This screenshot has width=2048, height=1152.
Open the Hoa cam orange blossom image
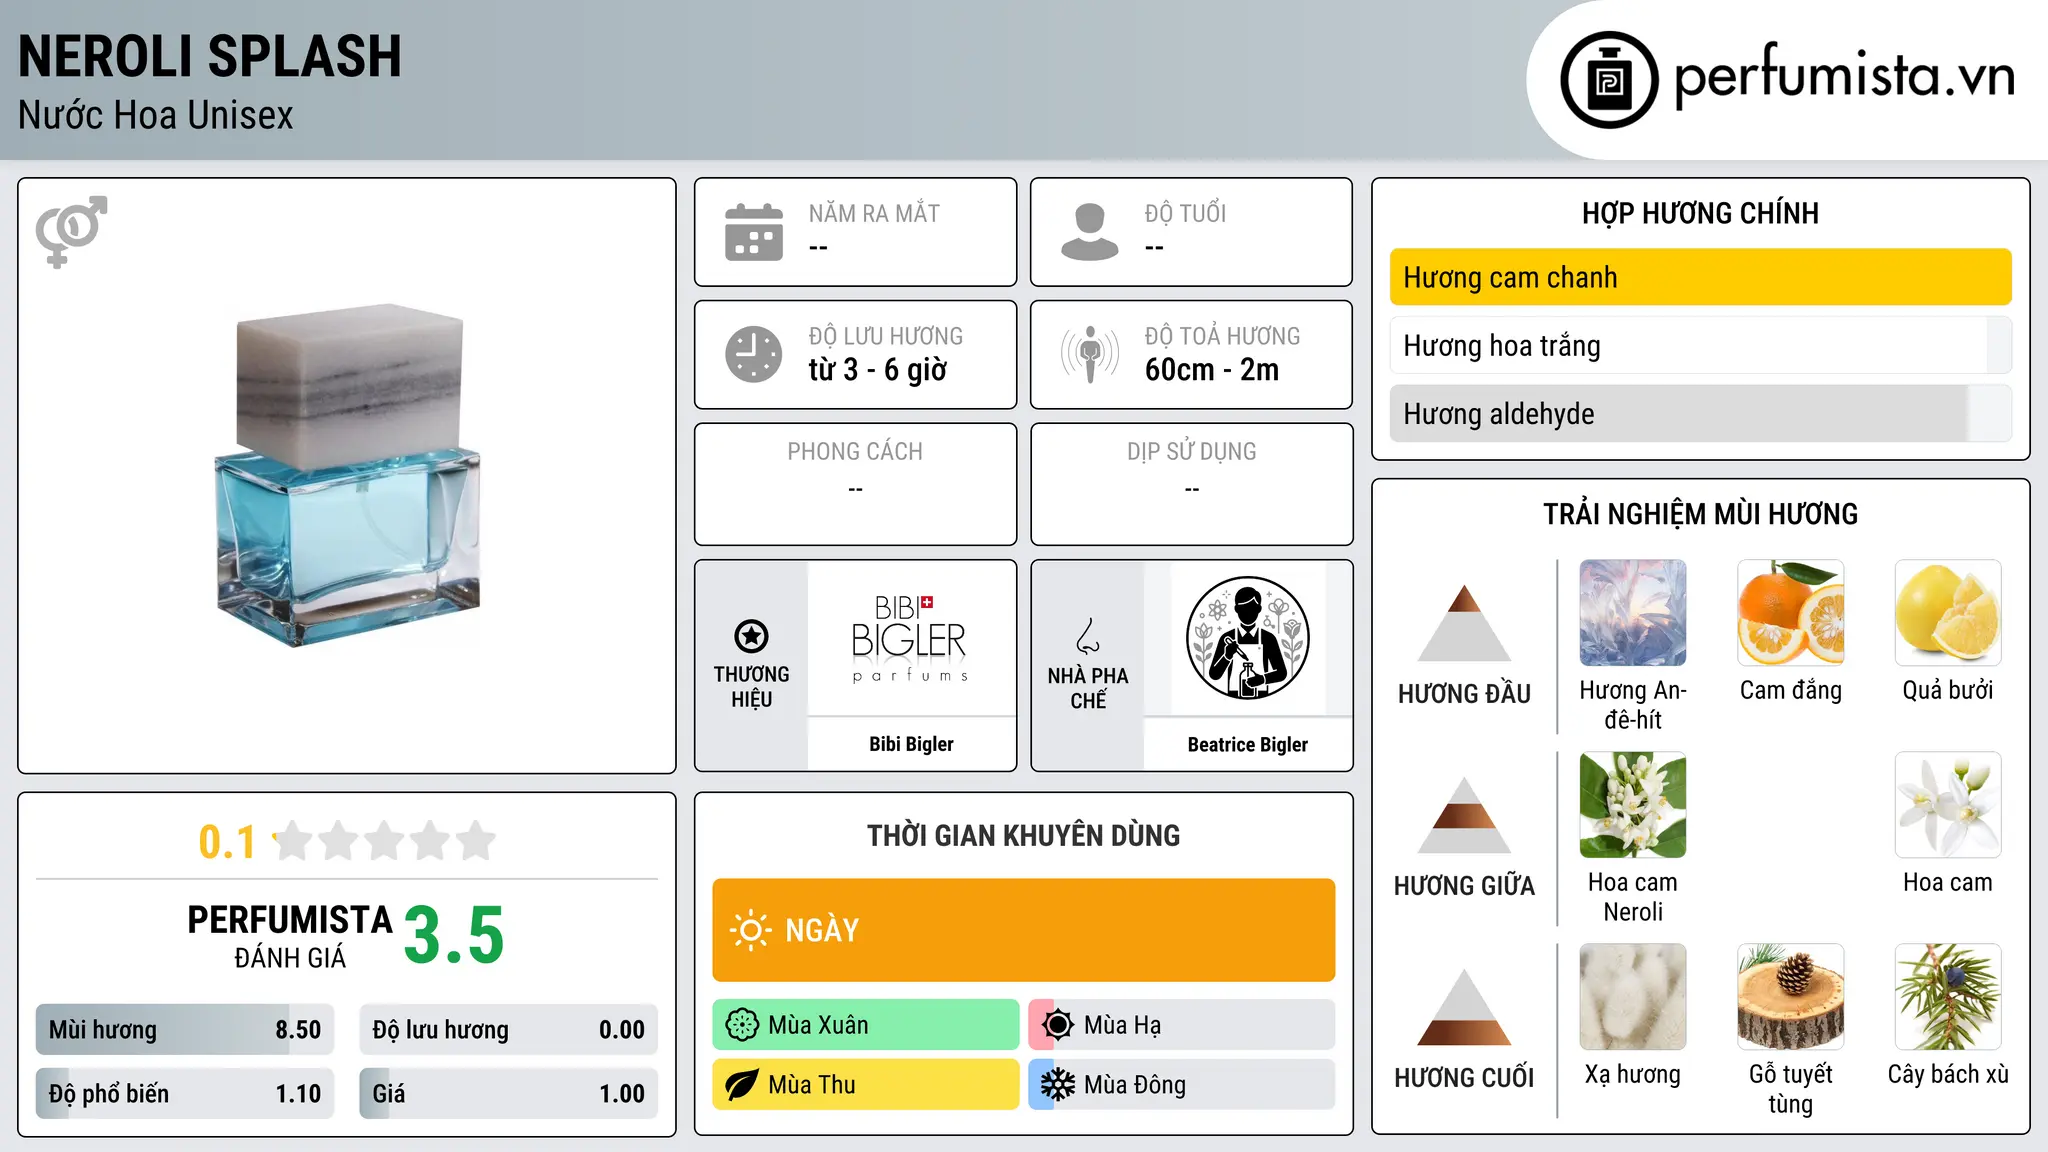click(1948, 805)
